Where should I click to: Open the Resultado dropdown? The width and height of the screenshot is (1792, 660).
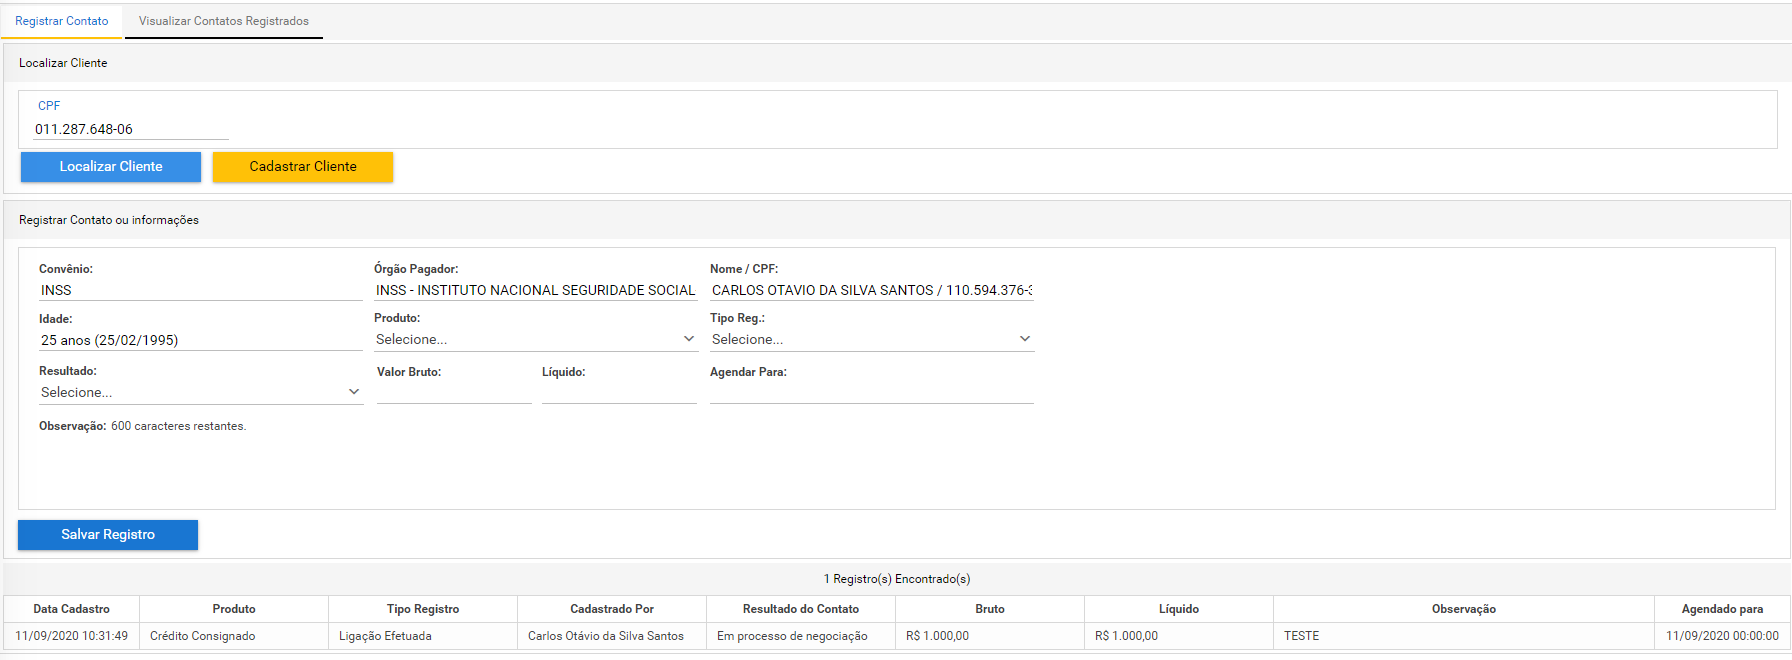[200, 392]
